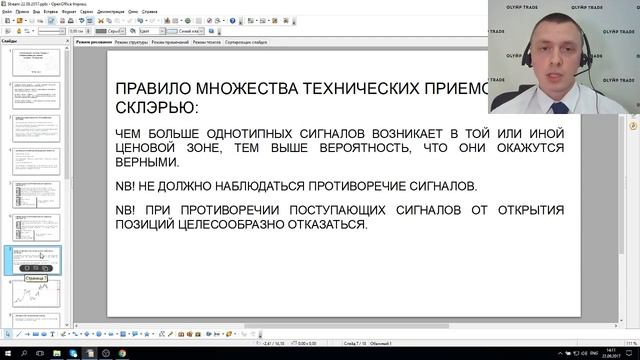
Task: Select slide 4 thumbnail
Action: tap(36, 162)
